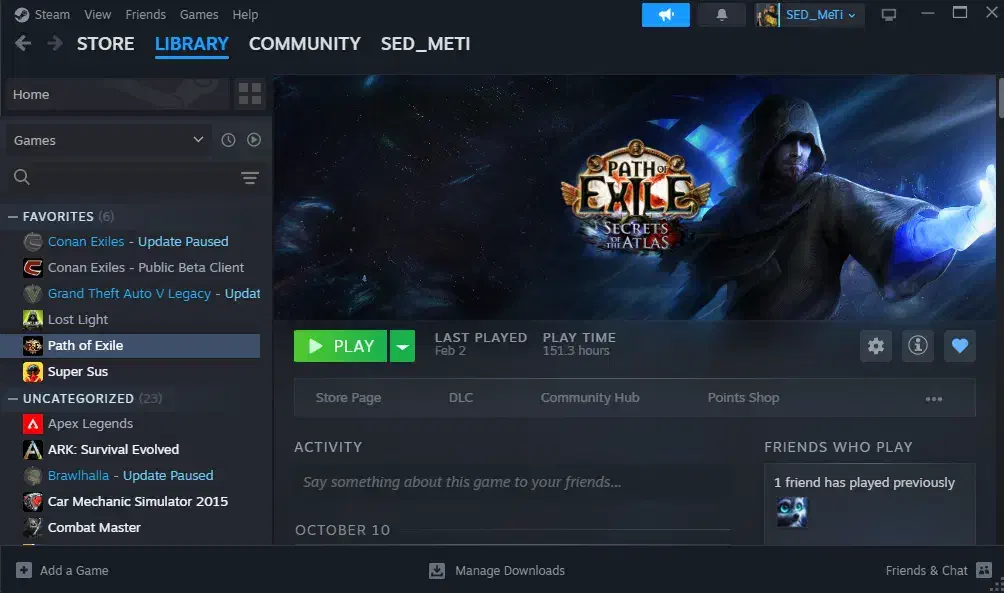Open game settings gear icon
This screenshot has width=1004, height=593.
tap(875, 346)
